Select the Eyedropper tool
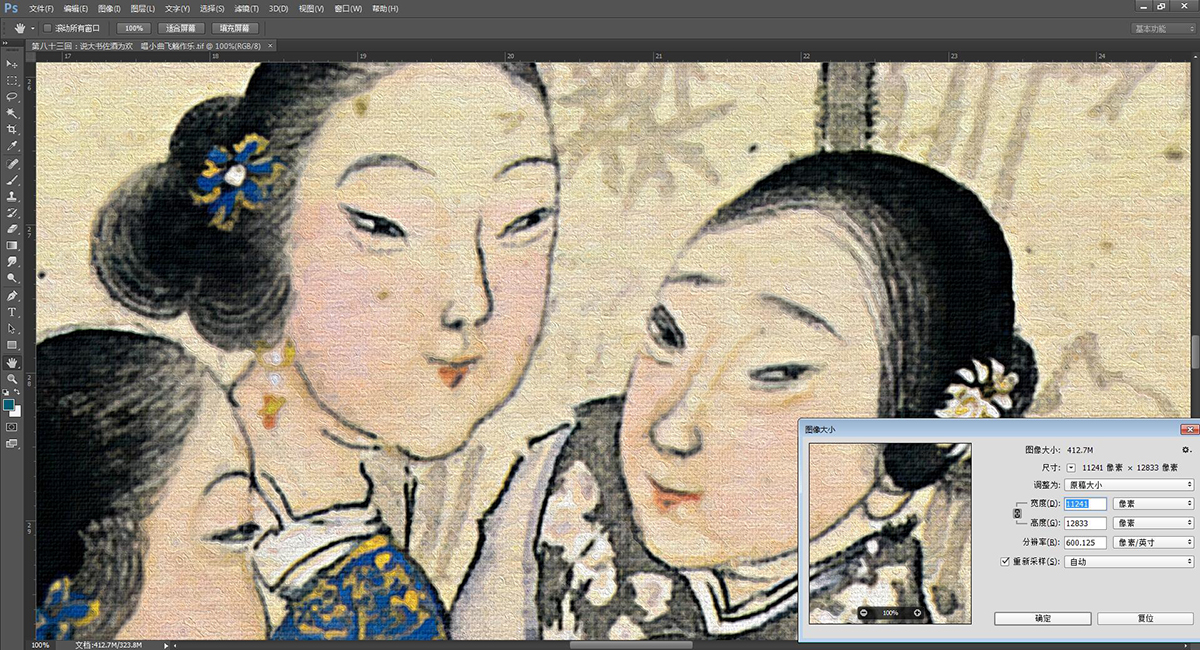Viewport: 1200px width, 650px height. 12,146
